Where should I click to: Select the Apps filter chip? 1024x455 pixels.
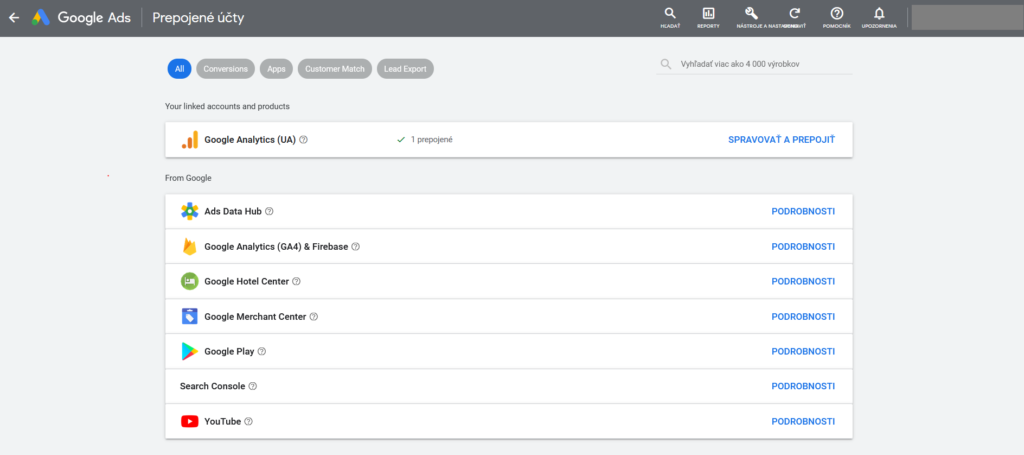276,69
